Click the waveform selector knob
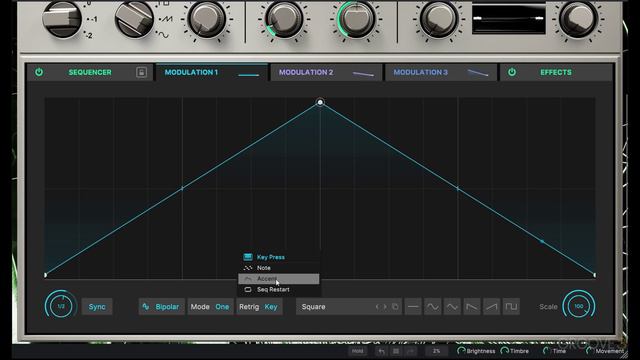Image resolution: width=640 pixels, height=360 pixels. pos(135,18)
